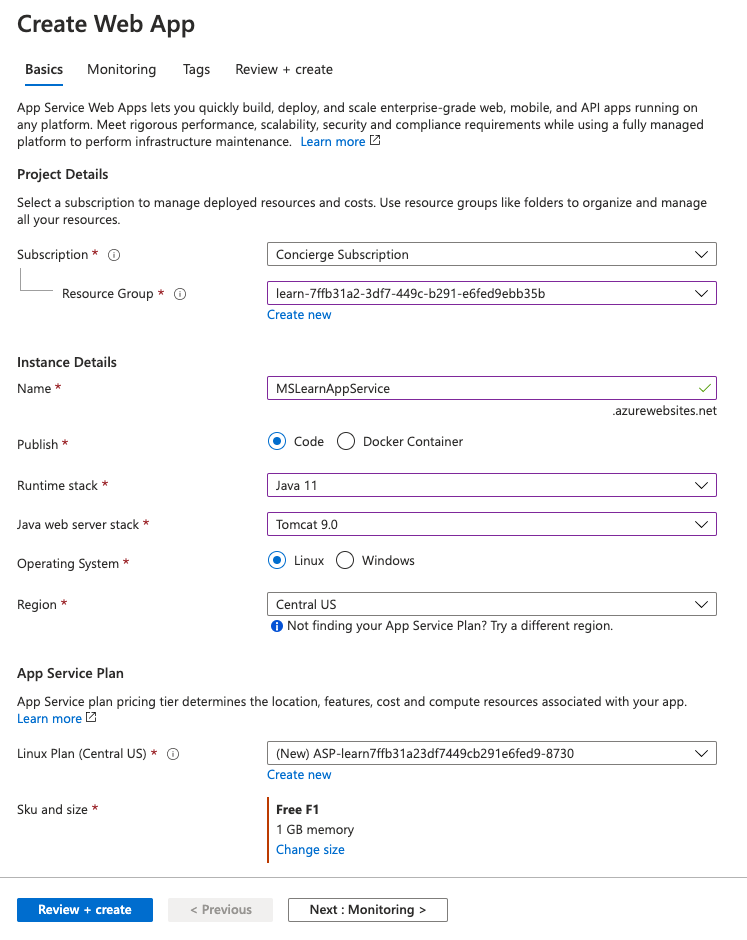The image size is (747, 940).
Task: Click info icon next to Subscription label
Action: click(x=113, y=255)
